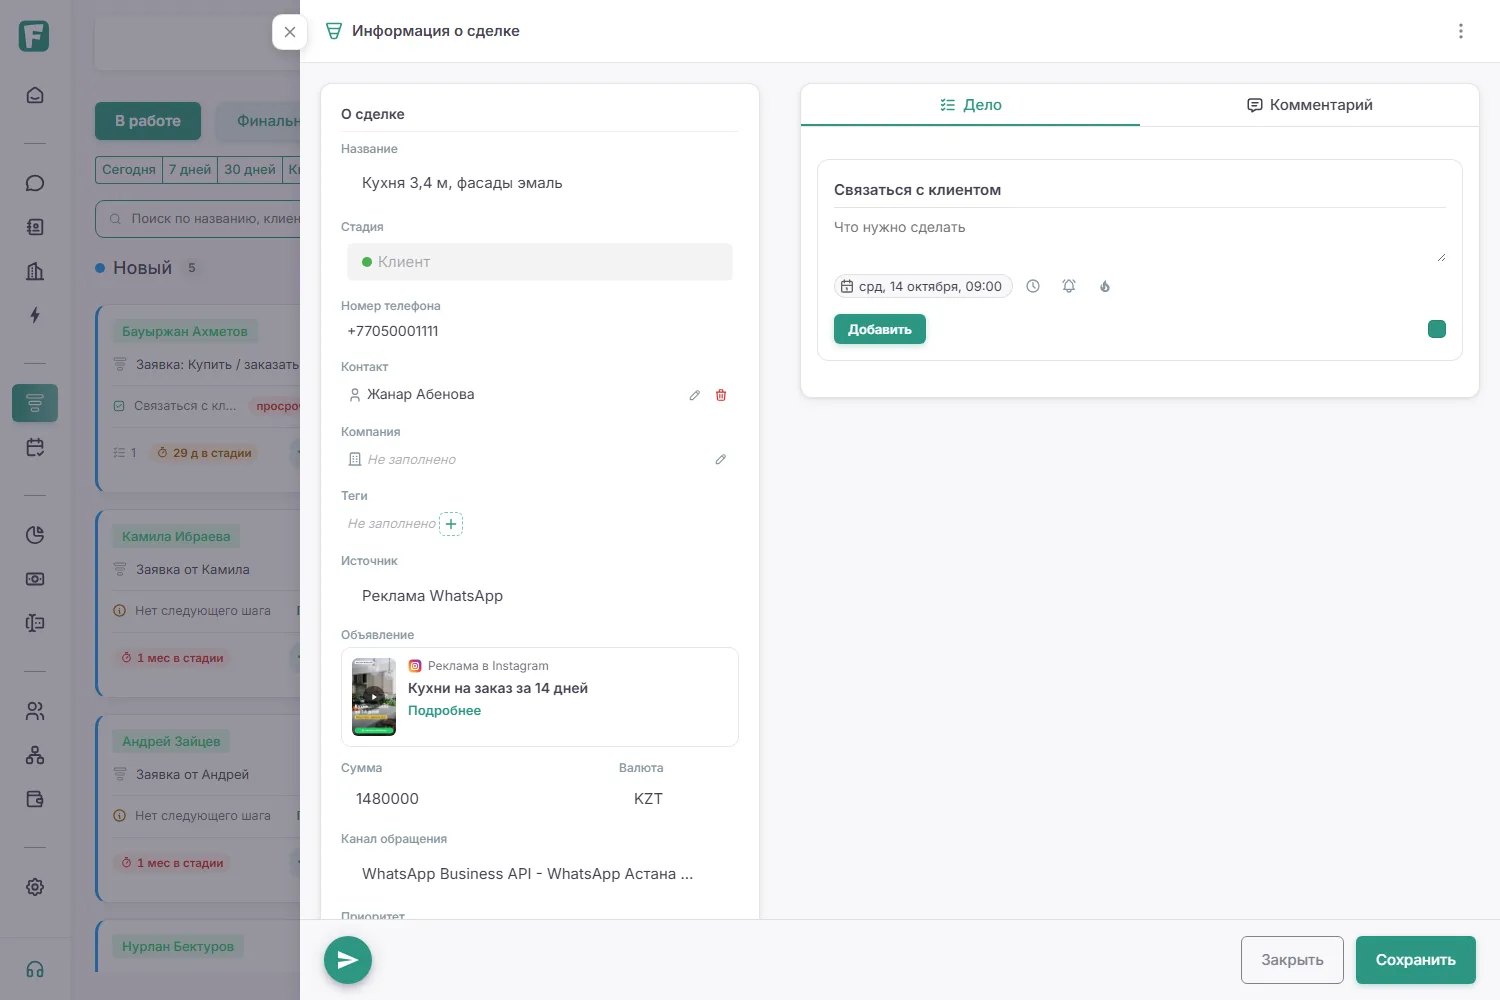Open the Стадия dropdown showing Клиент

coord(540,262)
